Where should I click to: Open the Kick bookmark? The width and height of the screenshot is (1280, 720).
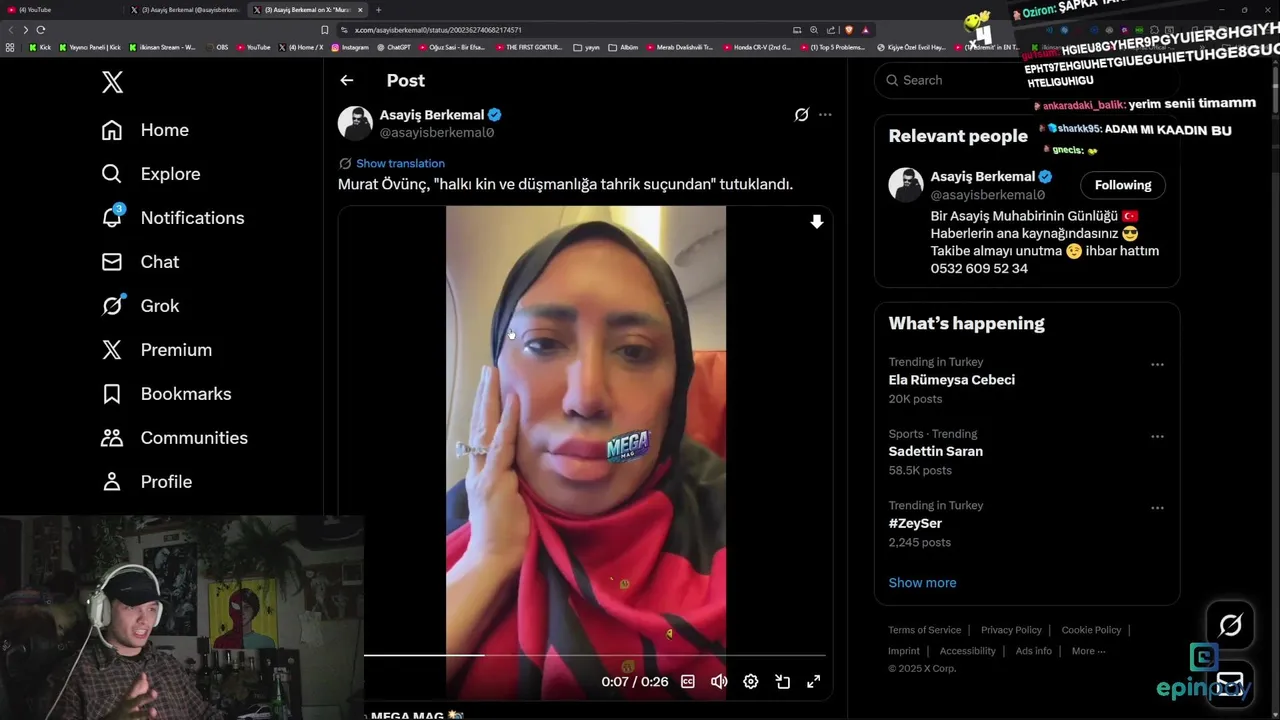click(x=40, y=47)
